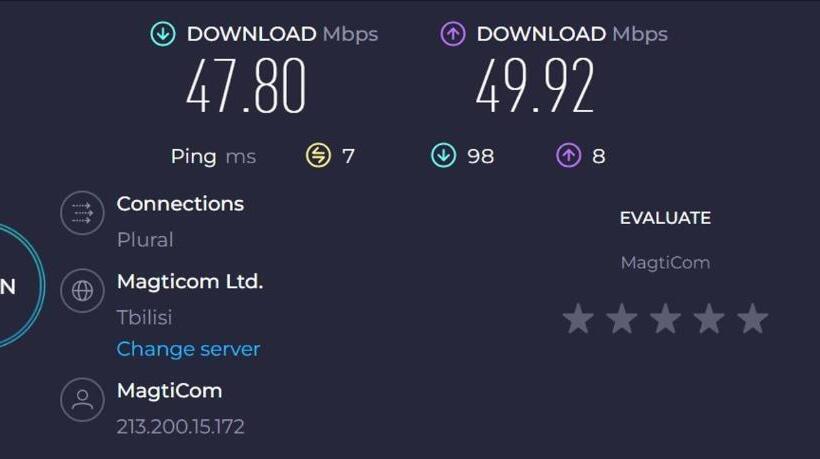Click the globe icon beside Magticom Ltd.
The height and width of the screenshot is (459, 820).
[82, 291]
